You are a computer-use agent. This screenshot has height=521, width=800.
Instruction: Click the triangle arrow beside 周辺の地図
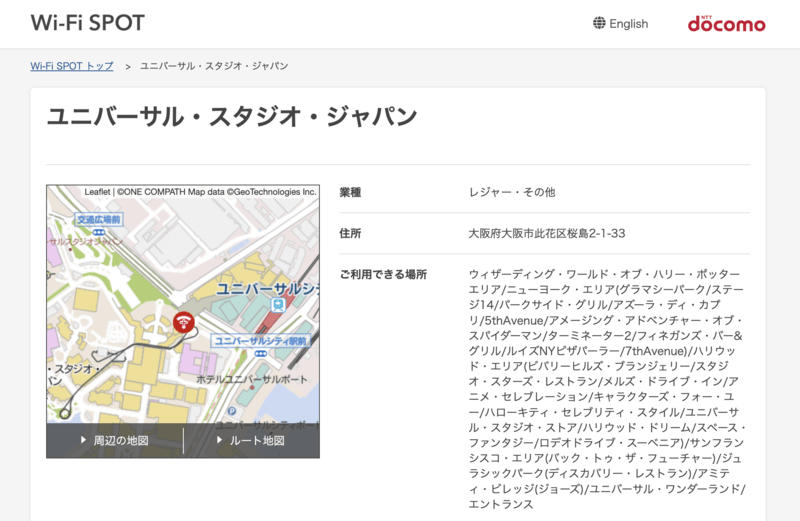(x=84, y=440)
